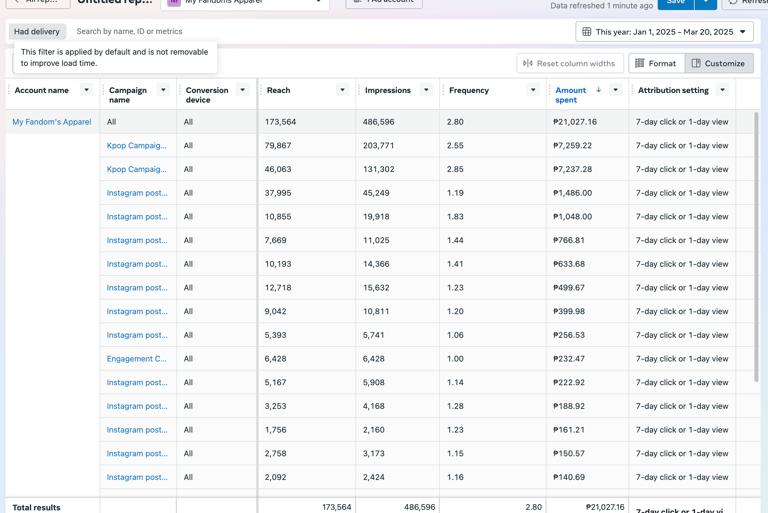
Task: Click the Had delivery filter chip
Action: (x=37, y=31)
